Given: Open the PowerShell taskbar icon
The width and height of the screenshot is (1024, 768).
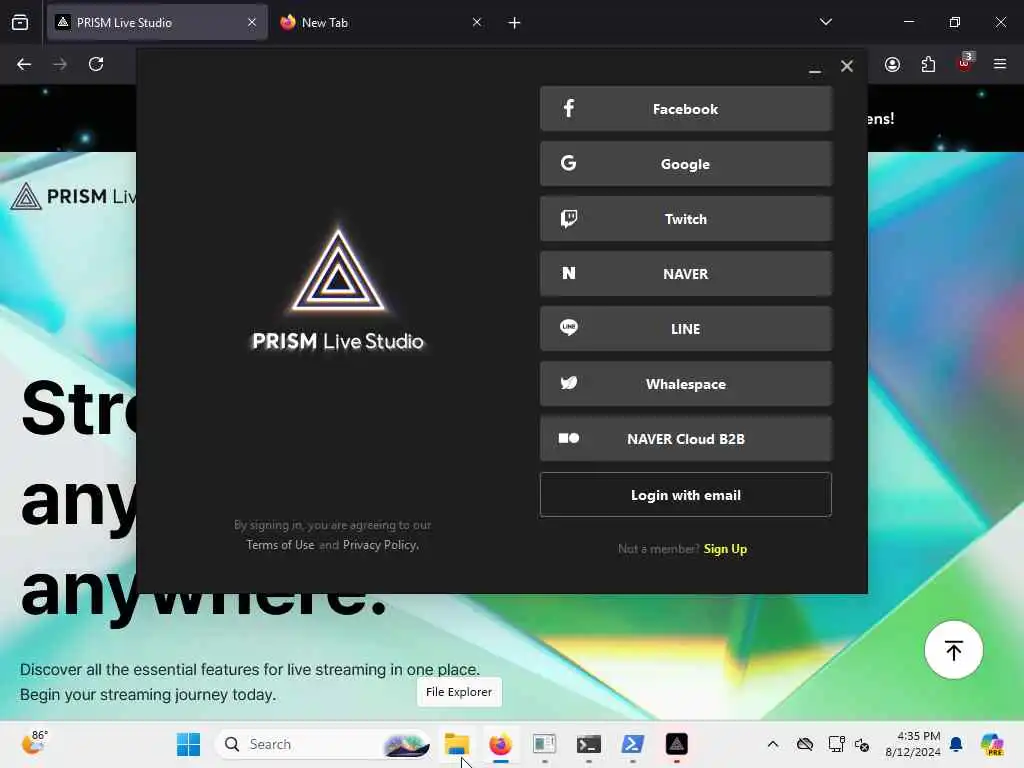Looking at the screenshot, I should click(632, 744).
